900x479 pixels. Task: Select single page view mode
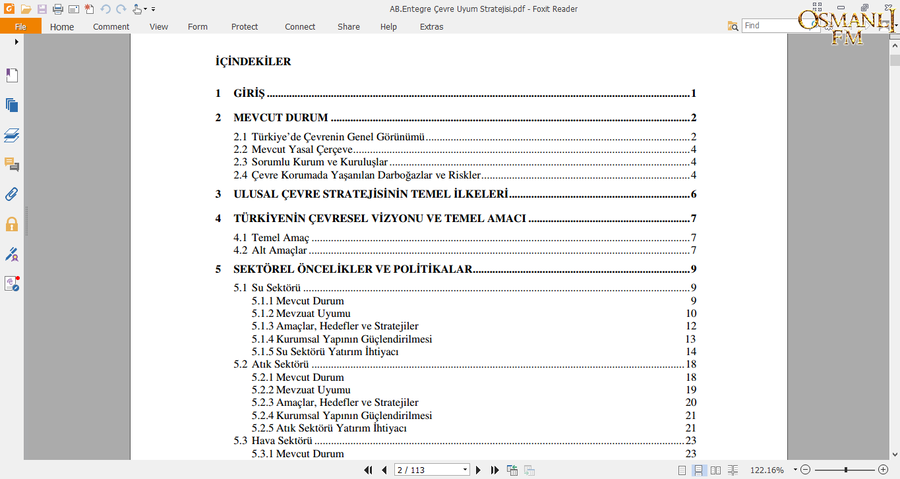point(682,470)
